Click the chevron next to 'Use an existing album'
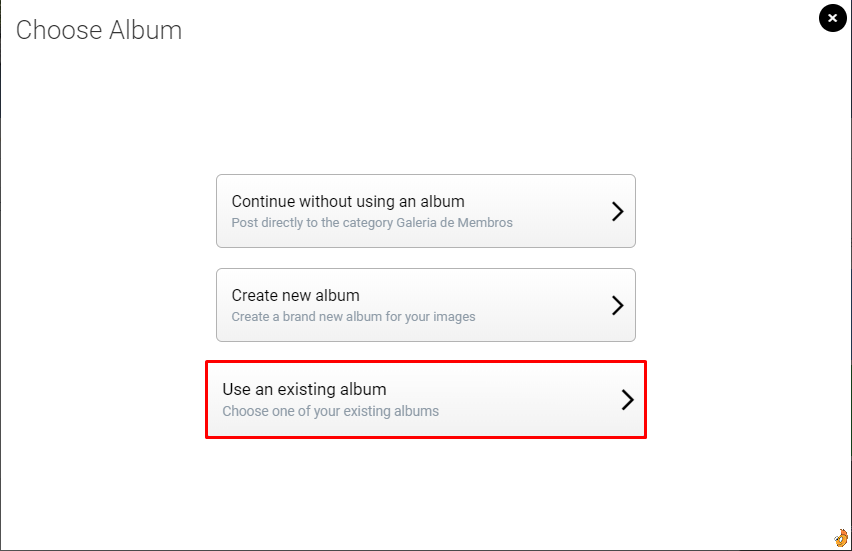The height and width of the screenshot is (551, 852). (628, 399)
